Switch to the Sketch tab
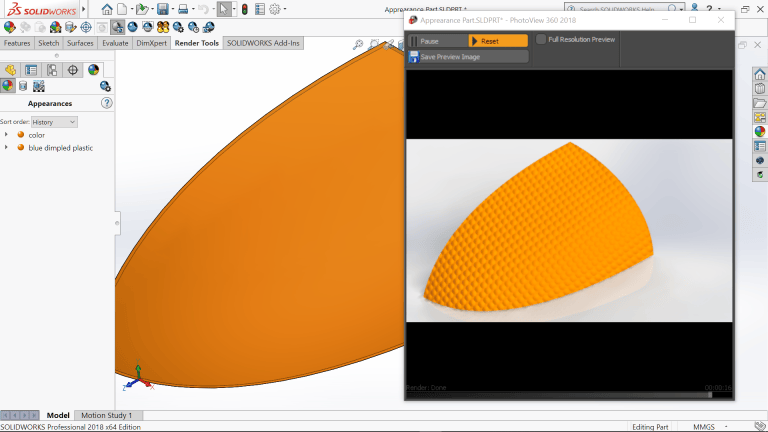The width and height of the screenshot is (768, 432). point(48,43)
